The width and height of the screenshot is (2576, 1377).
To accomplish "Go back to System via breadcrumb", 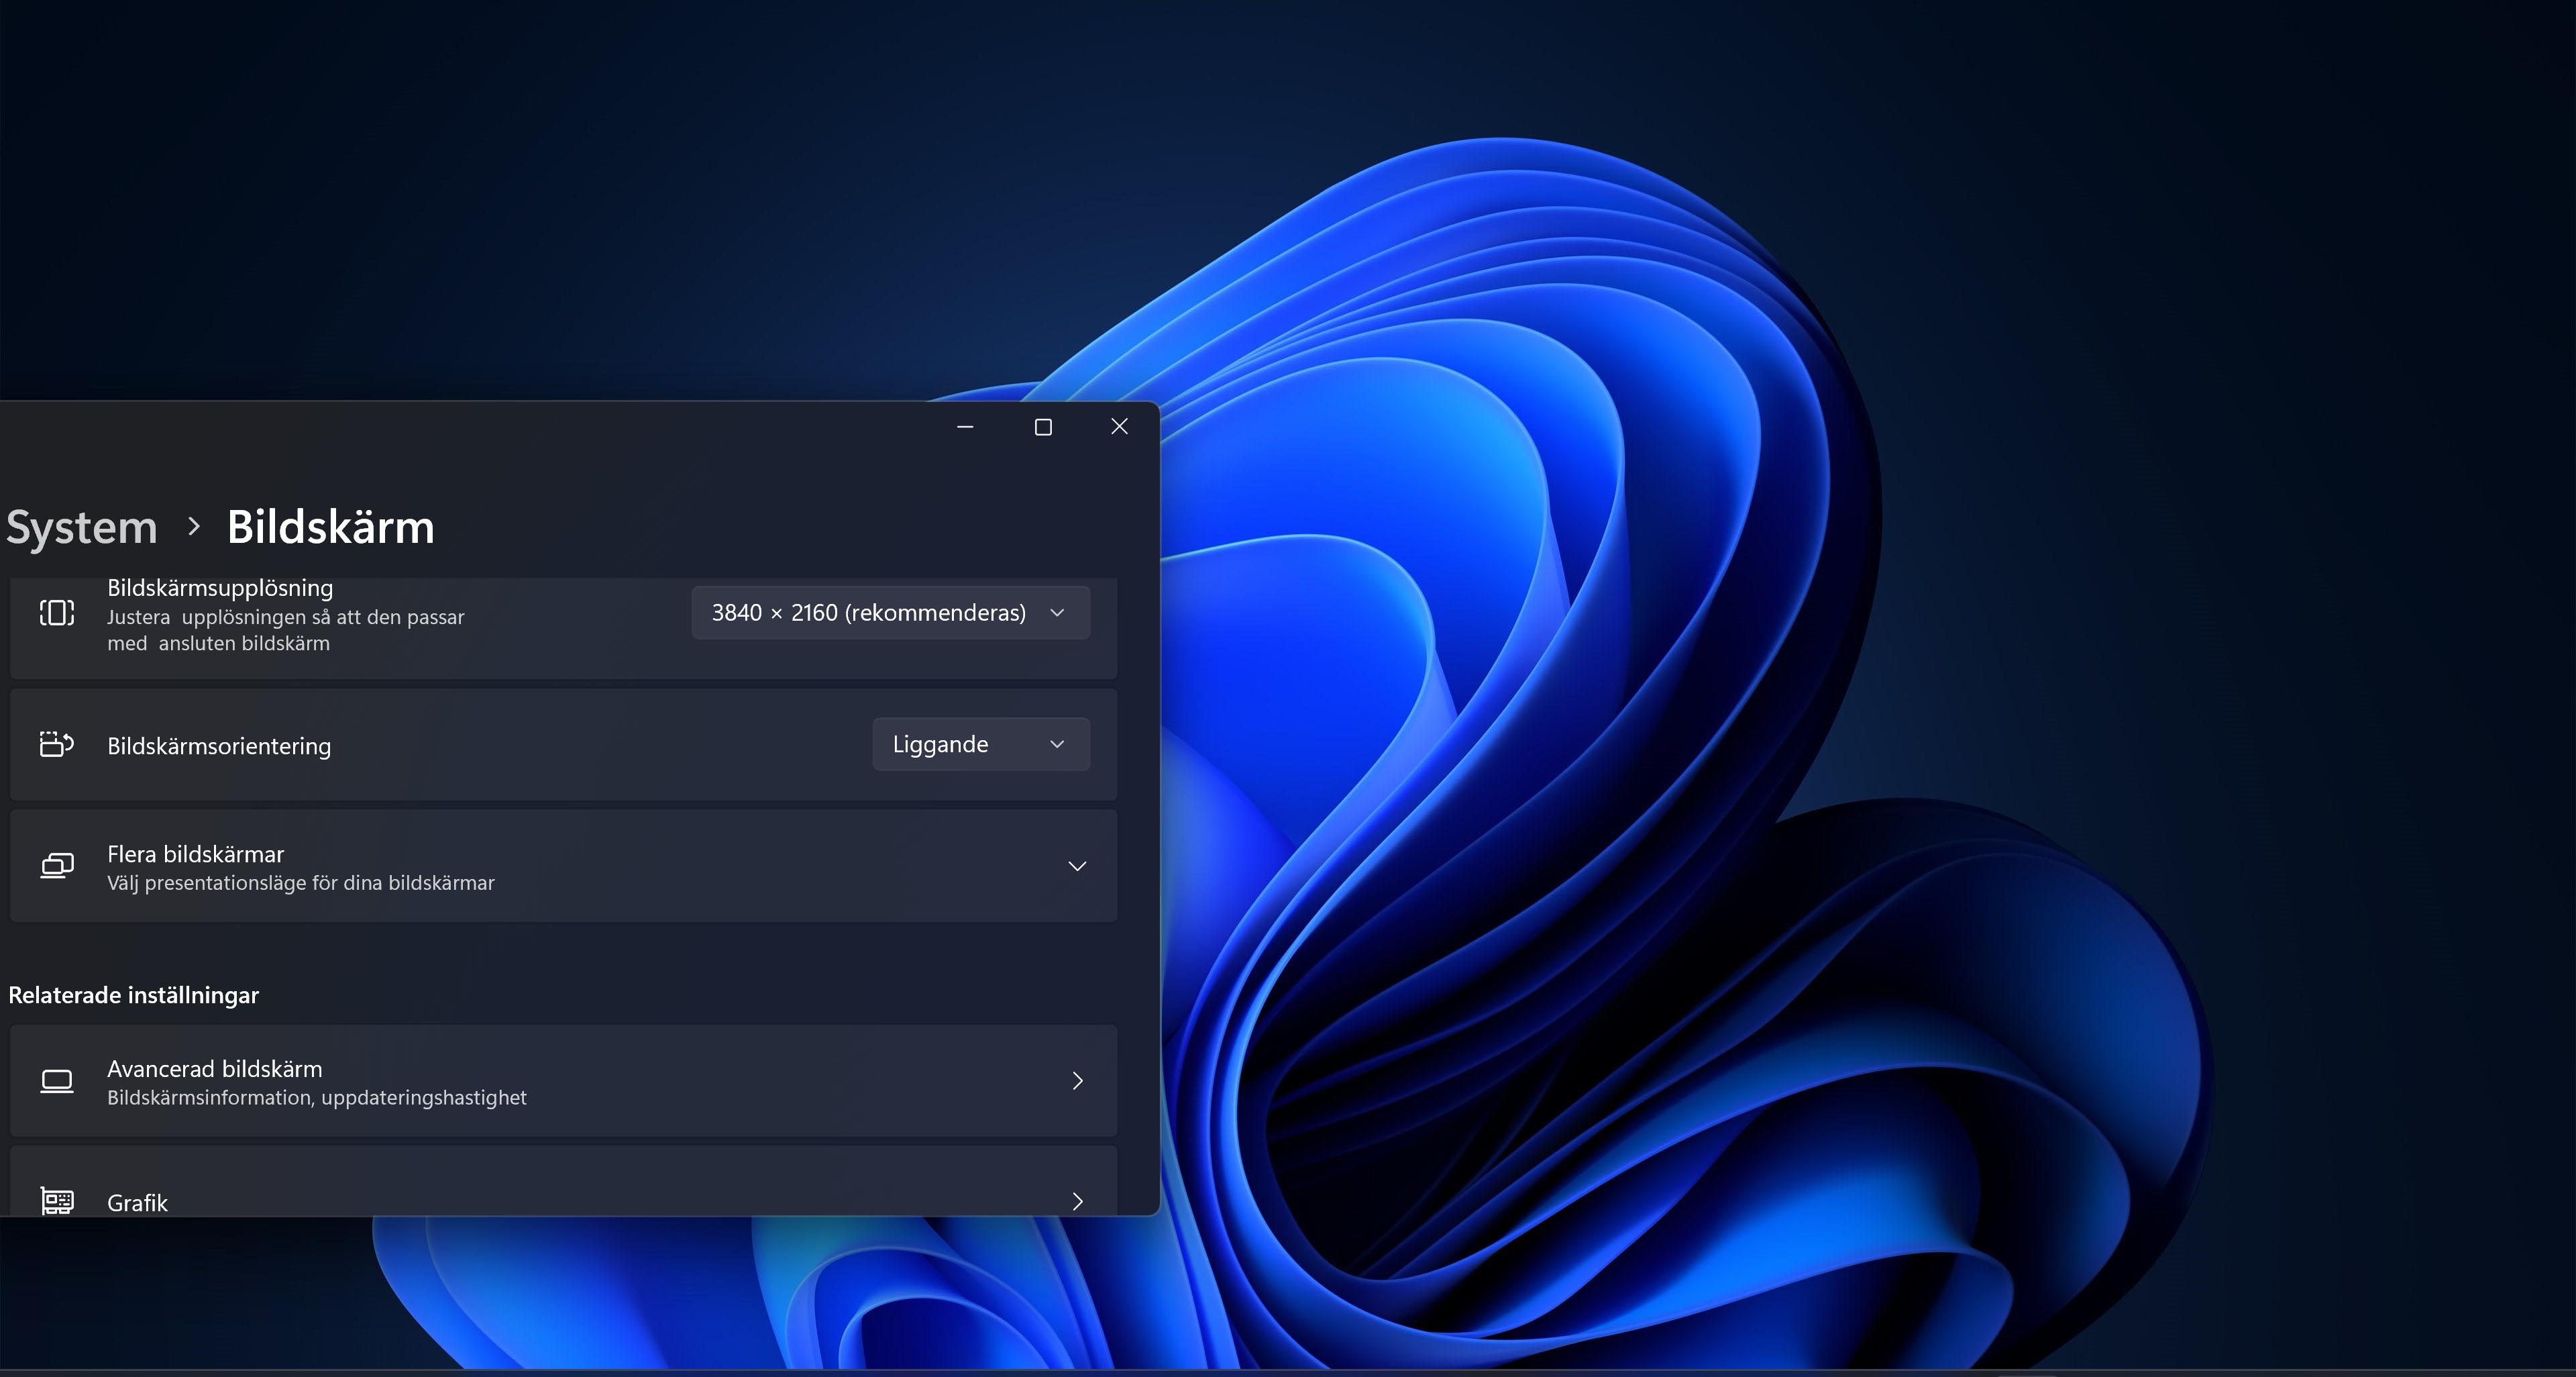I will click(x=82, y=527).
